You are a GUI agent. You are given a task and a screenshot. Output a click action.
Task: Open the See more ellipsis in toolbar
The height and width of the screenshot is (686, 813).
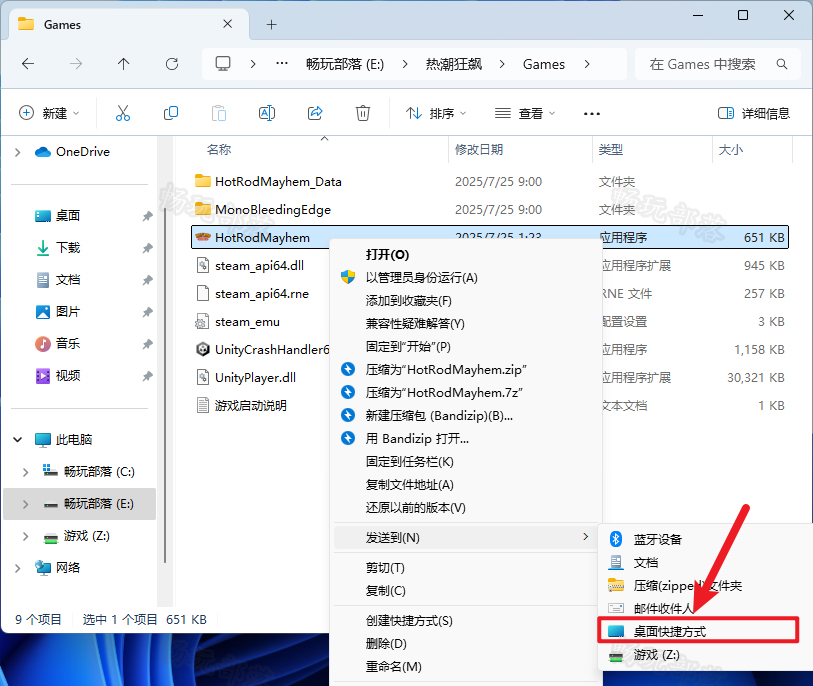pos(592,114)
